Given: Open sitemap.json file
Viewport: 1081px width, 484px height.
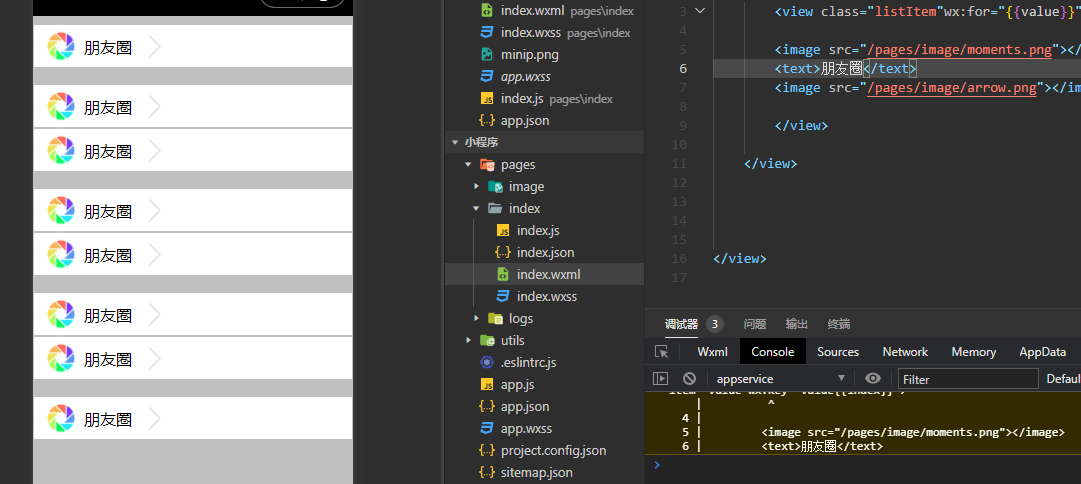Looking at the screenshot, I should click(x=545, y=473).
